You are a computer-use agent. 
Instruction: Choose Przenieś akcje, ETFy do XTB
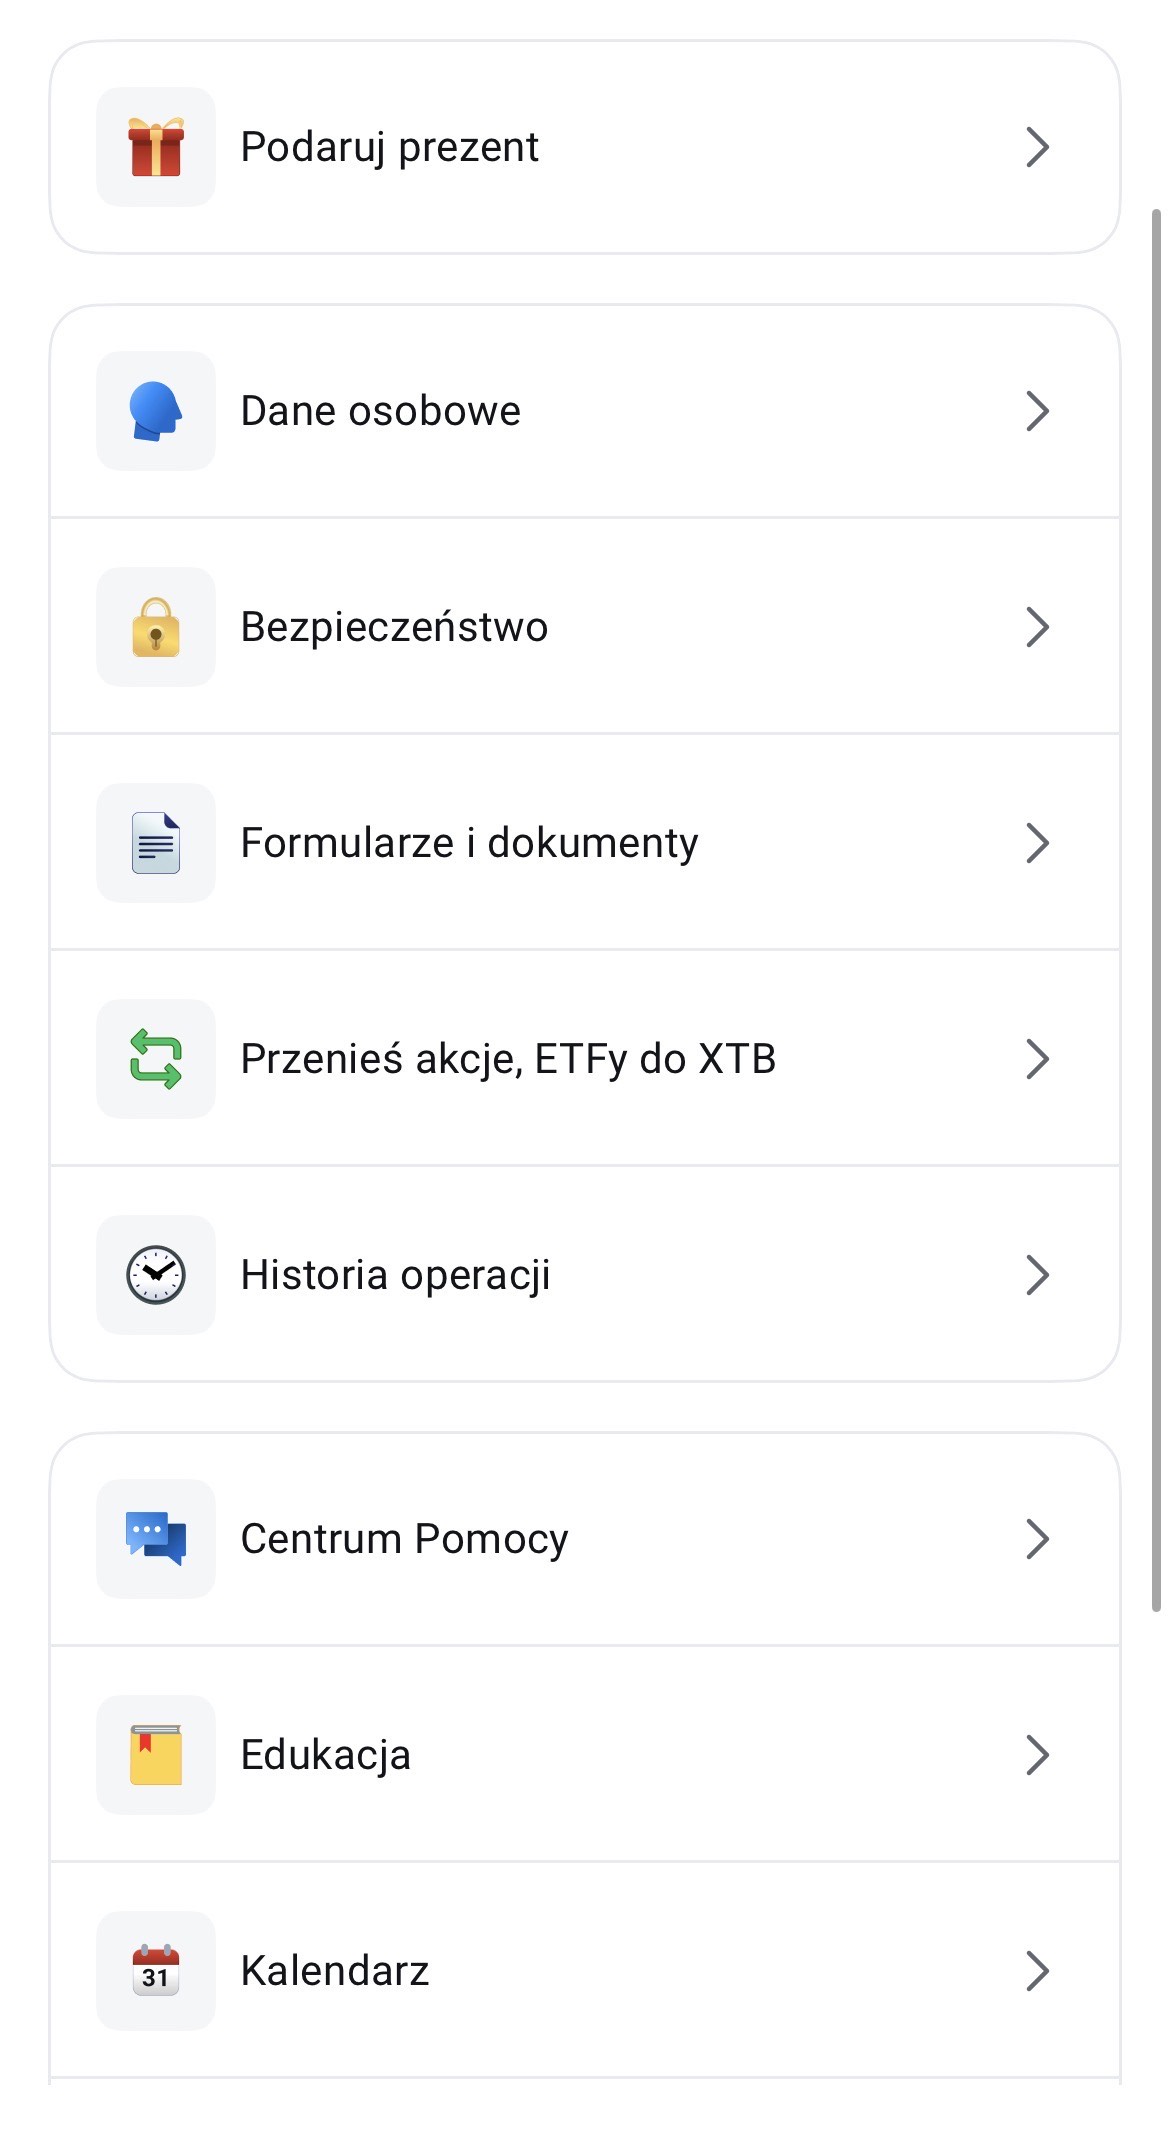coord(508,1059)
